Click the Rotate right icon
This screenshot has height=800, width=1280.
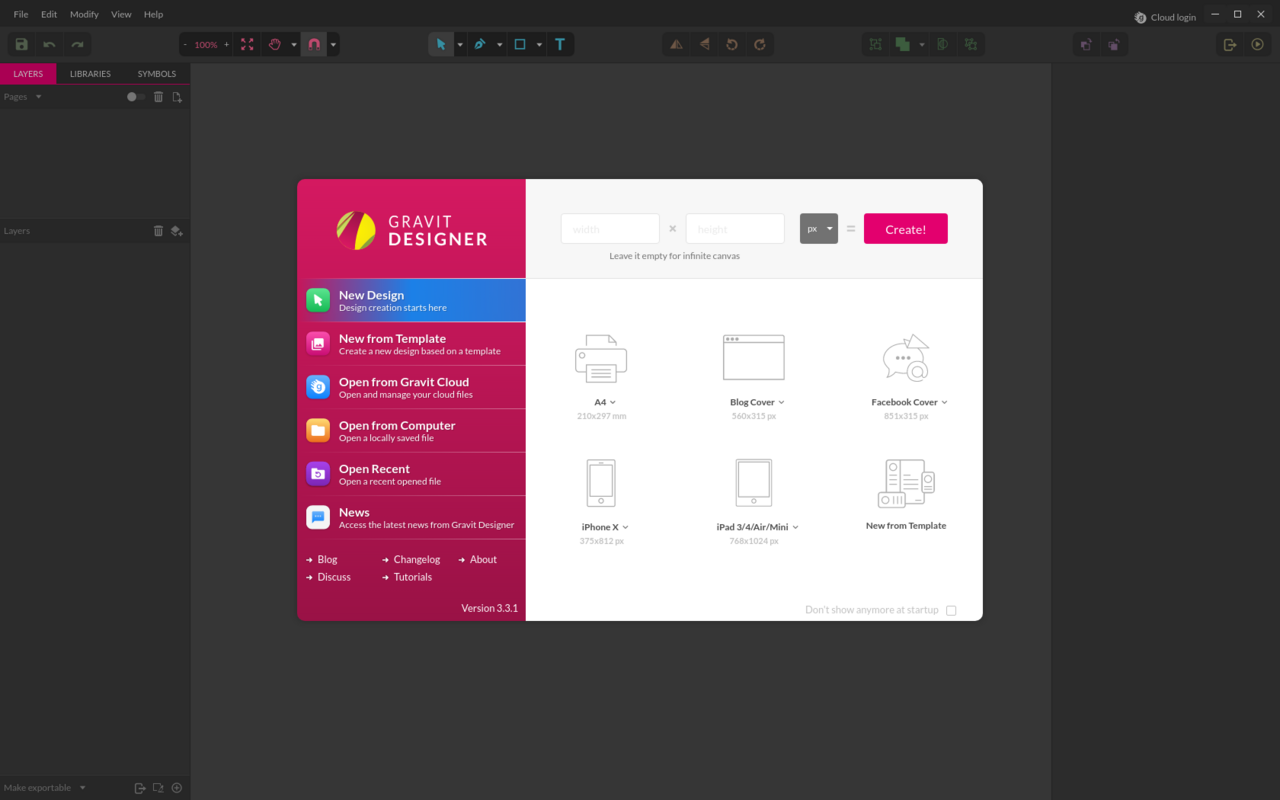coord(760,45)
